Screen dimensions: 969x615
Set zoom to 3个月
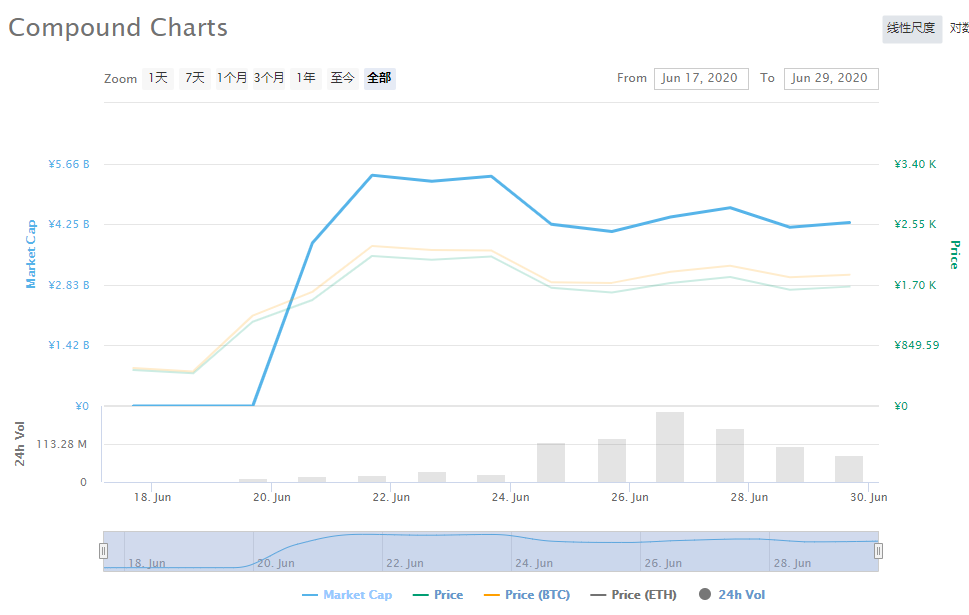tap(268, 78)
